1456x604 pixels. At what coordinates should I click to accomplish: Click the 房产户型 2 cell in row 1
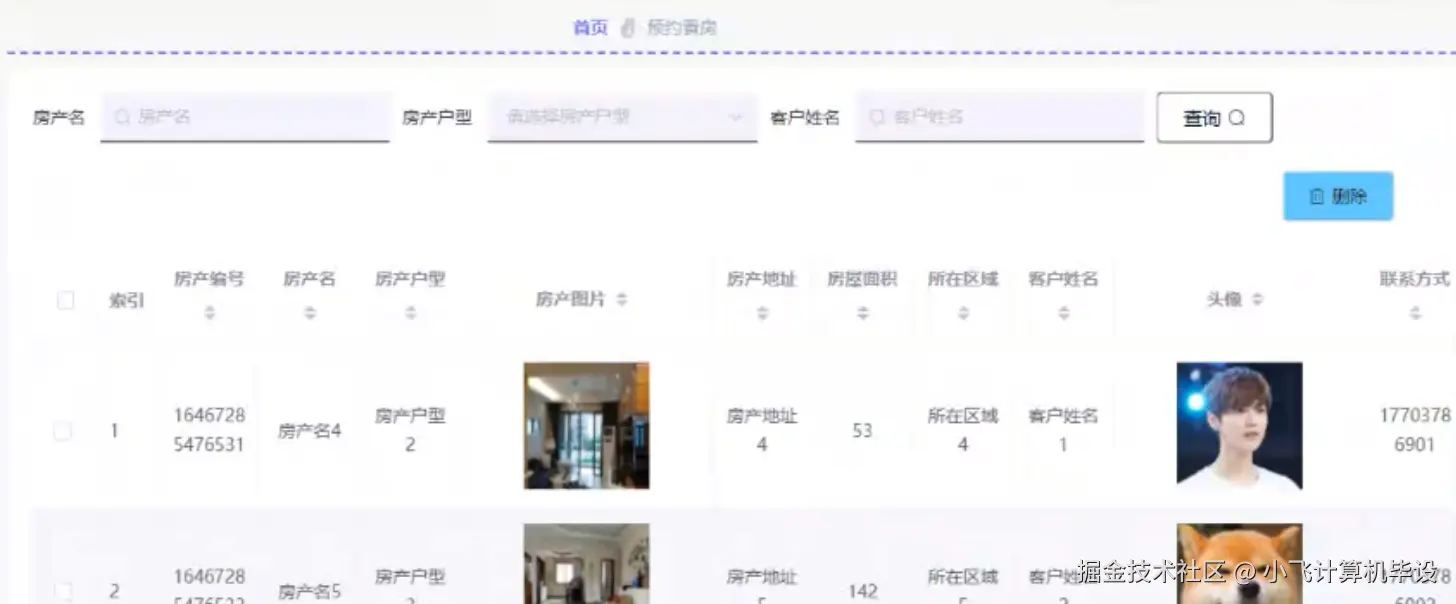point(410,430)
